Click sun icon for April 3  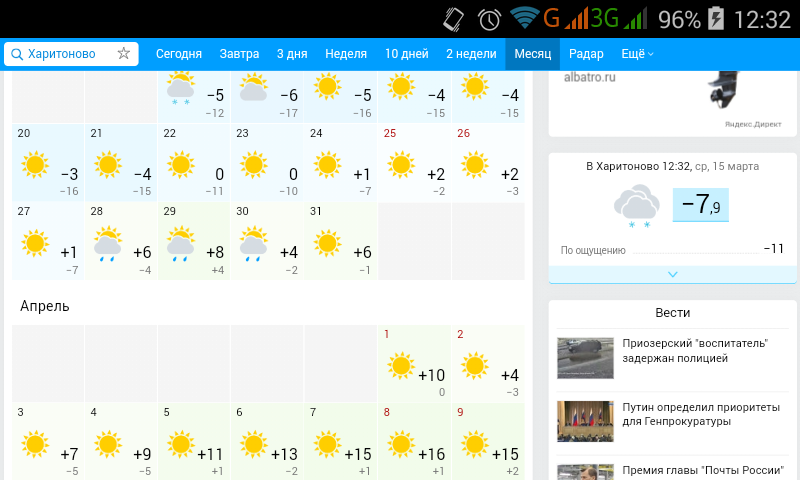point(35,444)
